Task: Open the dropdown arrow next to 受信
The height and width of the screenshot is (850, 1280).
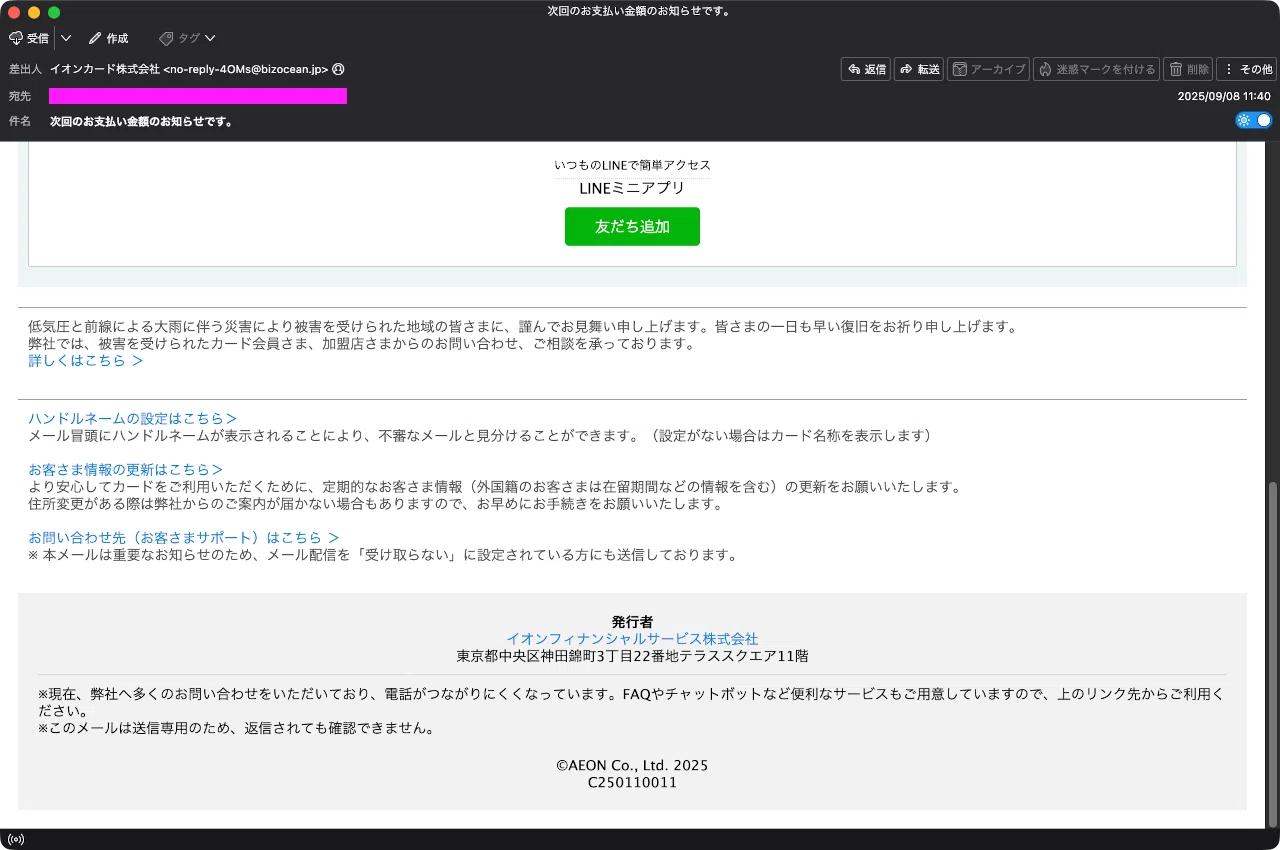Action: click(x=66, y=38)
